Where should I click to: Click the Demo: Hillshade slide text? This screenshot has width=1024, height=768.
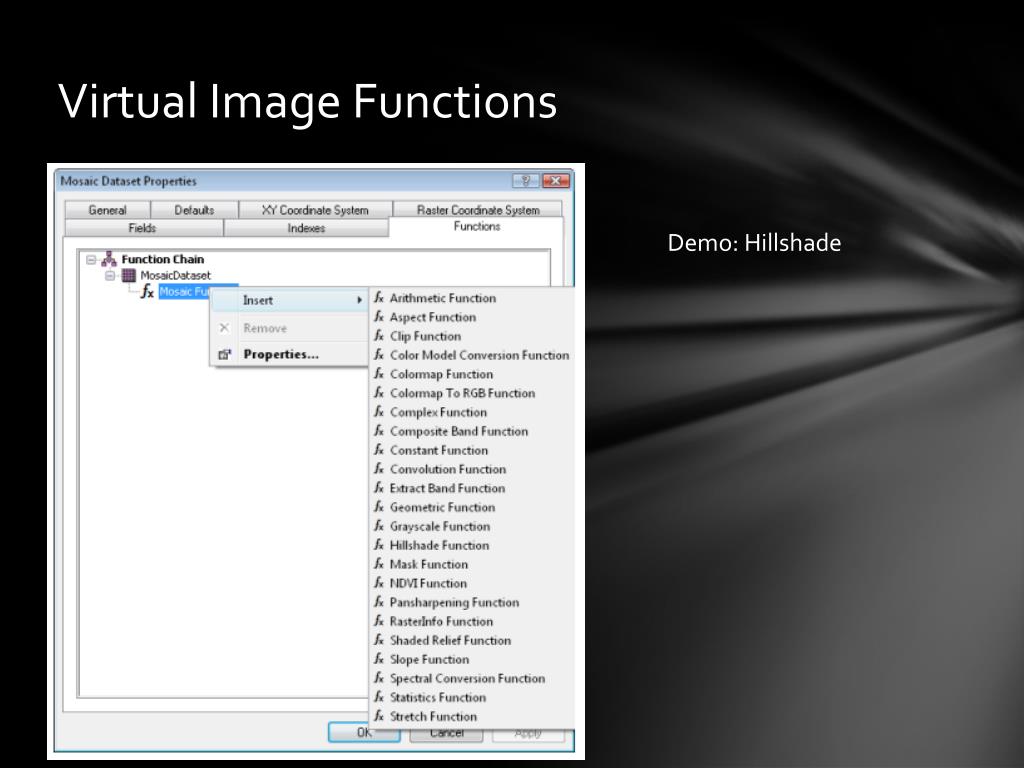pyautogui.click(x=754, y=243)
